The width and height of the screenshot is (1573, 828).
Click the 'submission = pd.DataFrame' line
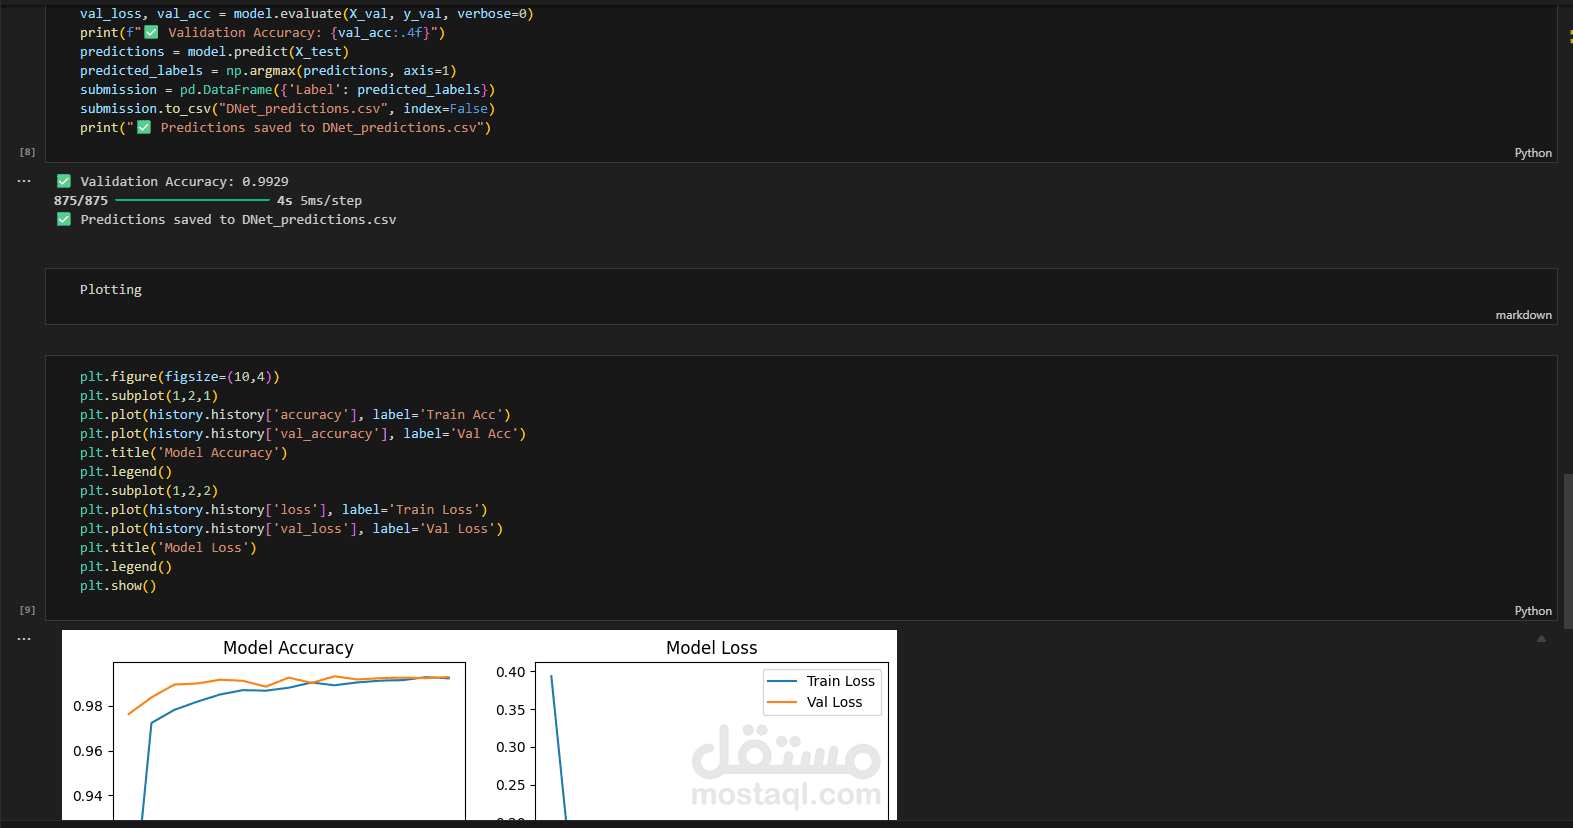[x=287, y=89]
